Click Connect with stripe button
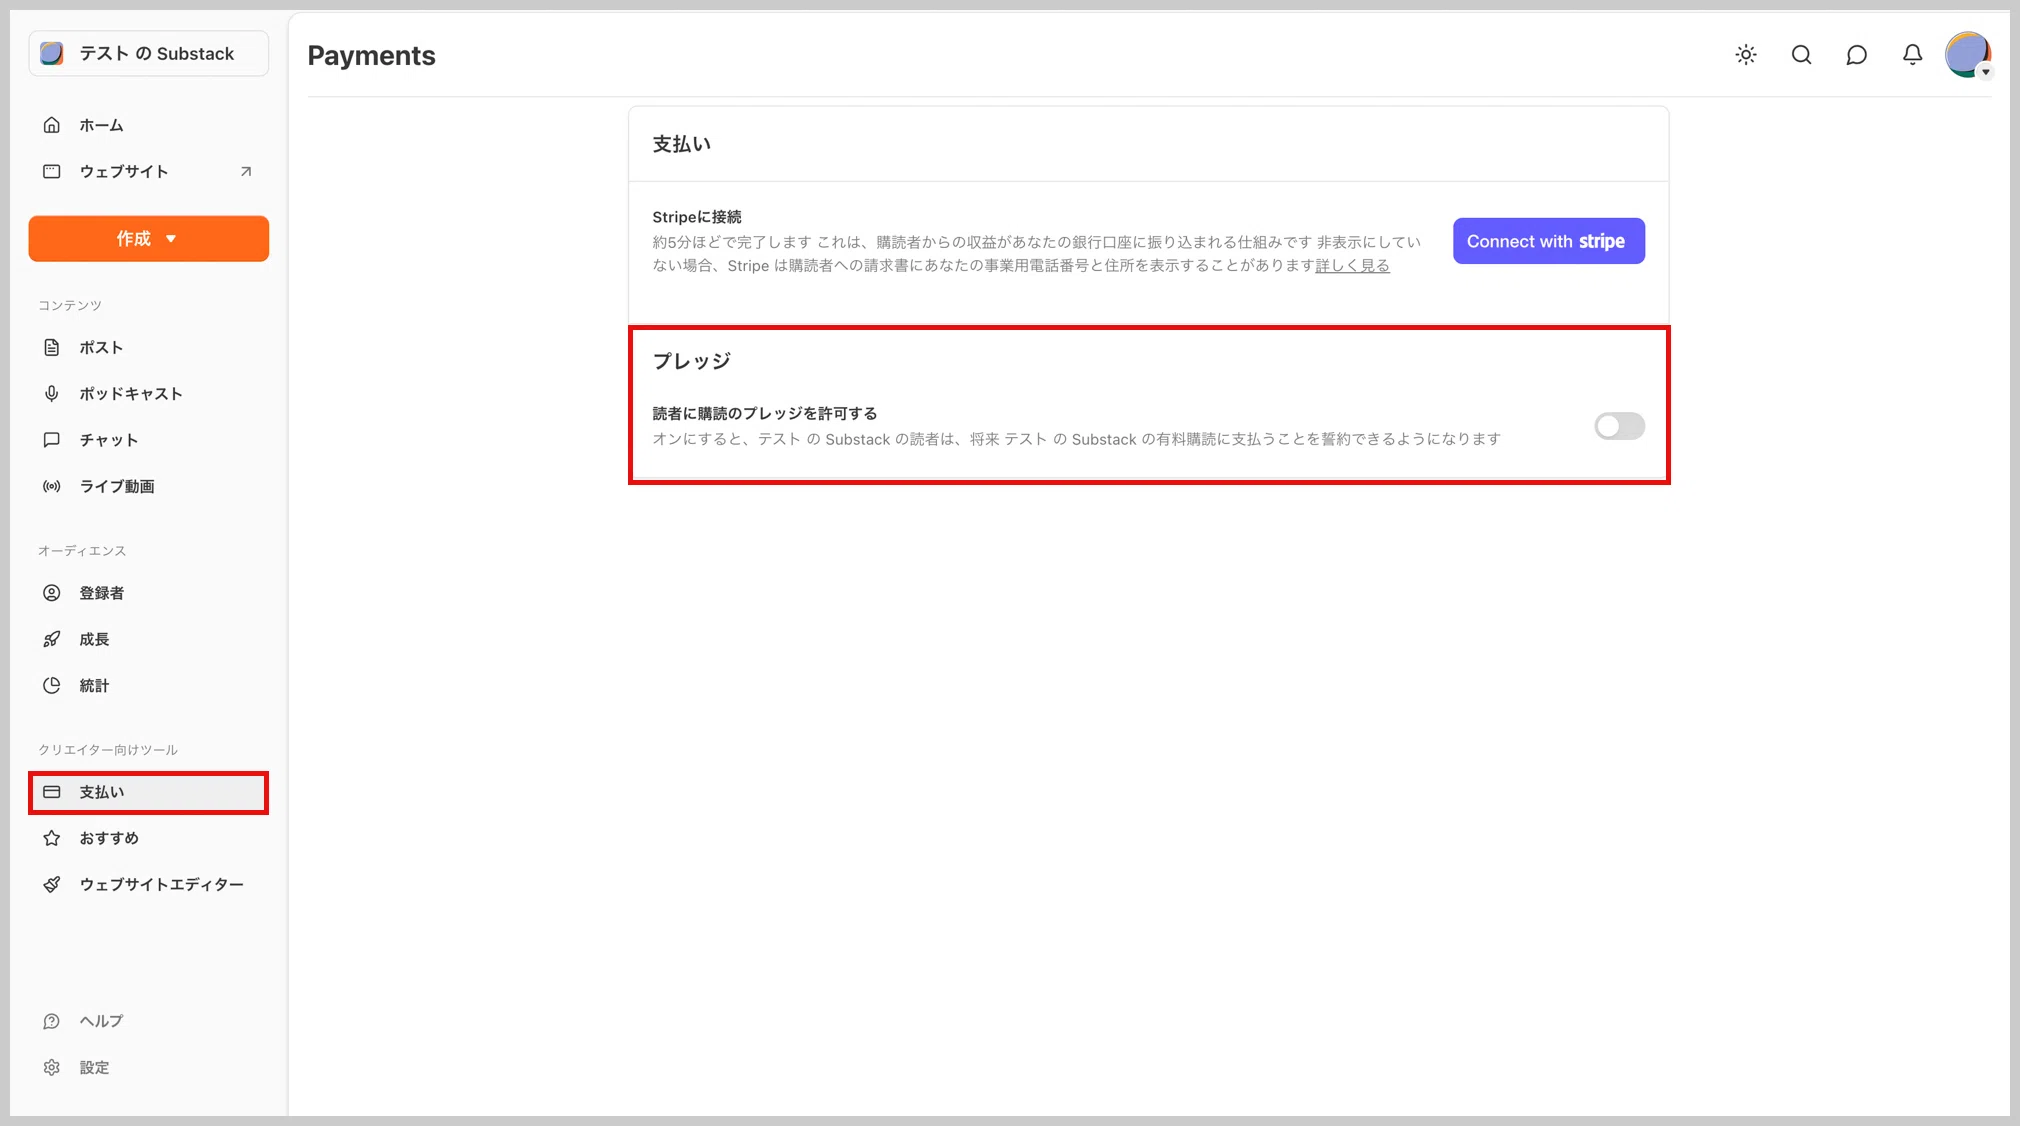Viewport: 2020px width, 1126px height. click(1548, 241)
